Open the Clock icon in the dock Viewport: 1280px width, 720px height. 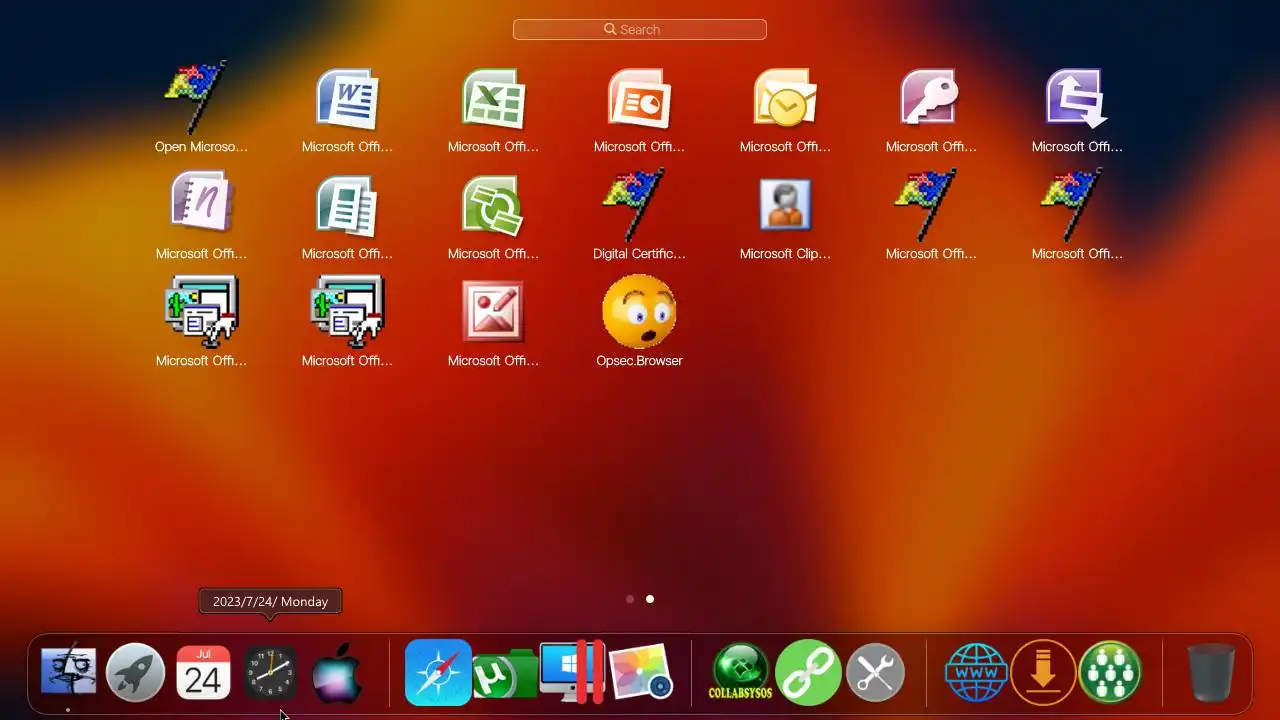pyautogui.click(x=270, y=673)
